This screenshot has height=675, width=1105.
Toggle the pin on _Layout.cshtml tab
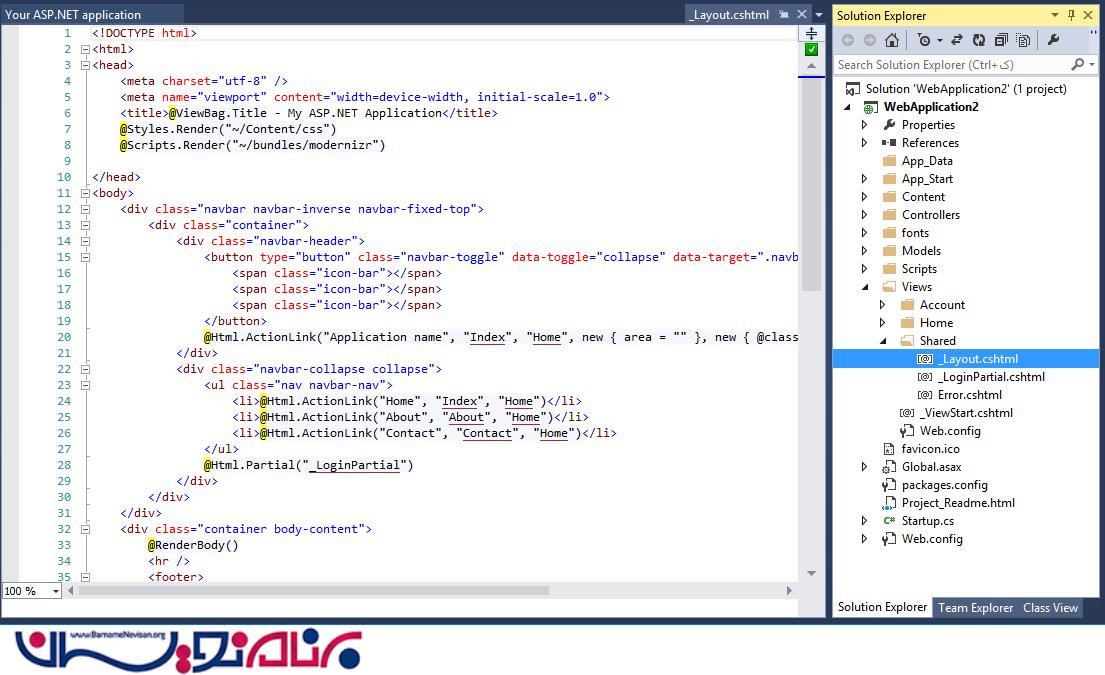pos(784,15)
